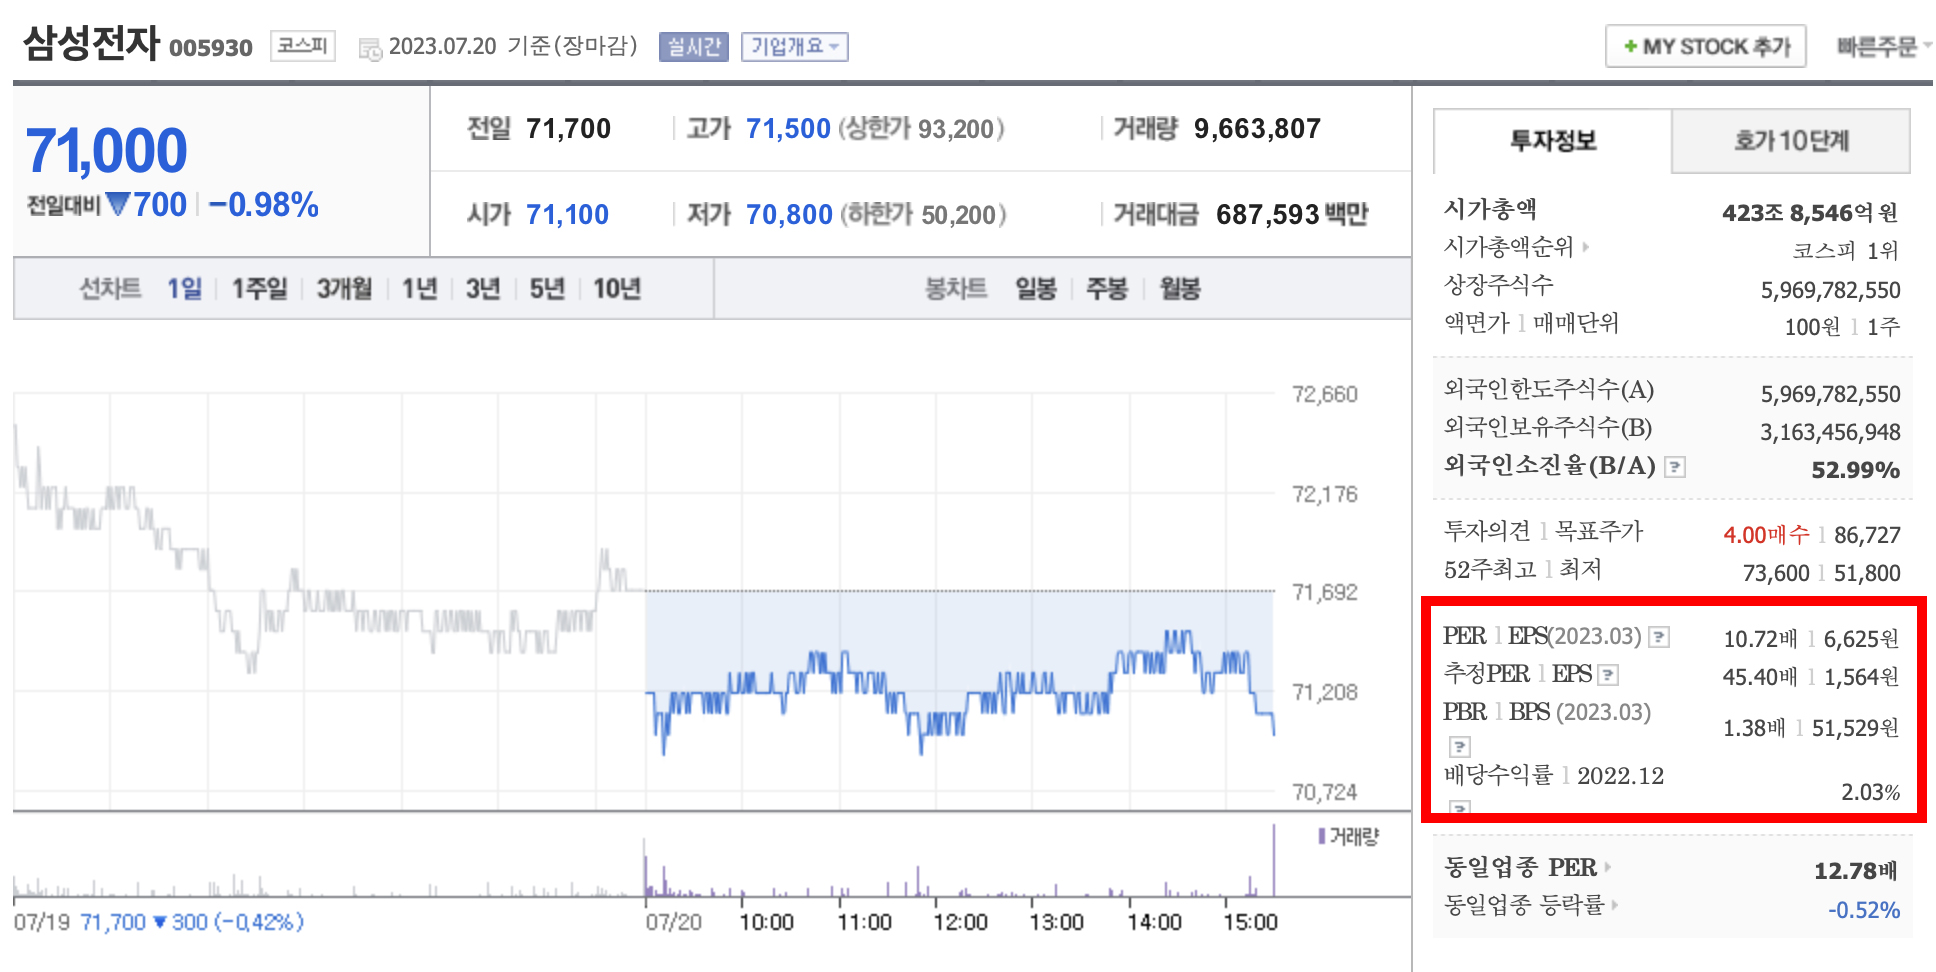Click the 삼성전자 stock name heading
Screen dimensions: 1936x972
[91, 44]
